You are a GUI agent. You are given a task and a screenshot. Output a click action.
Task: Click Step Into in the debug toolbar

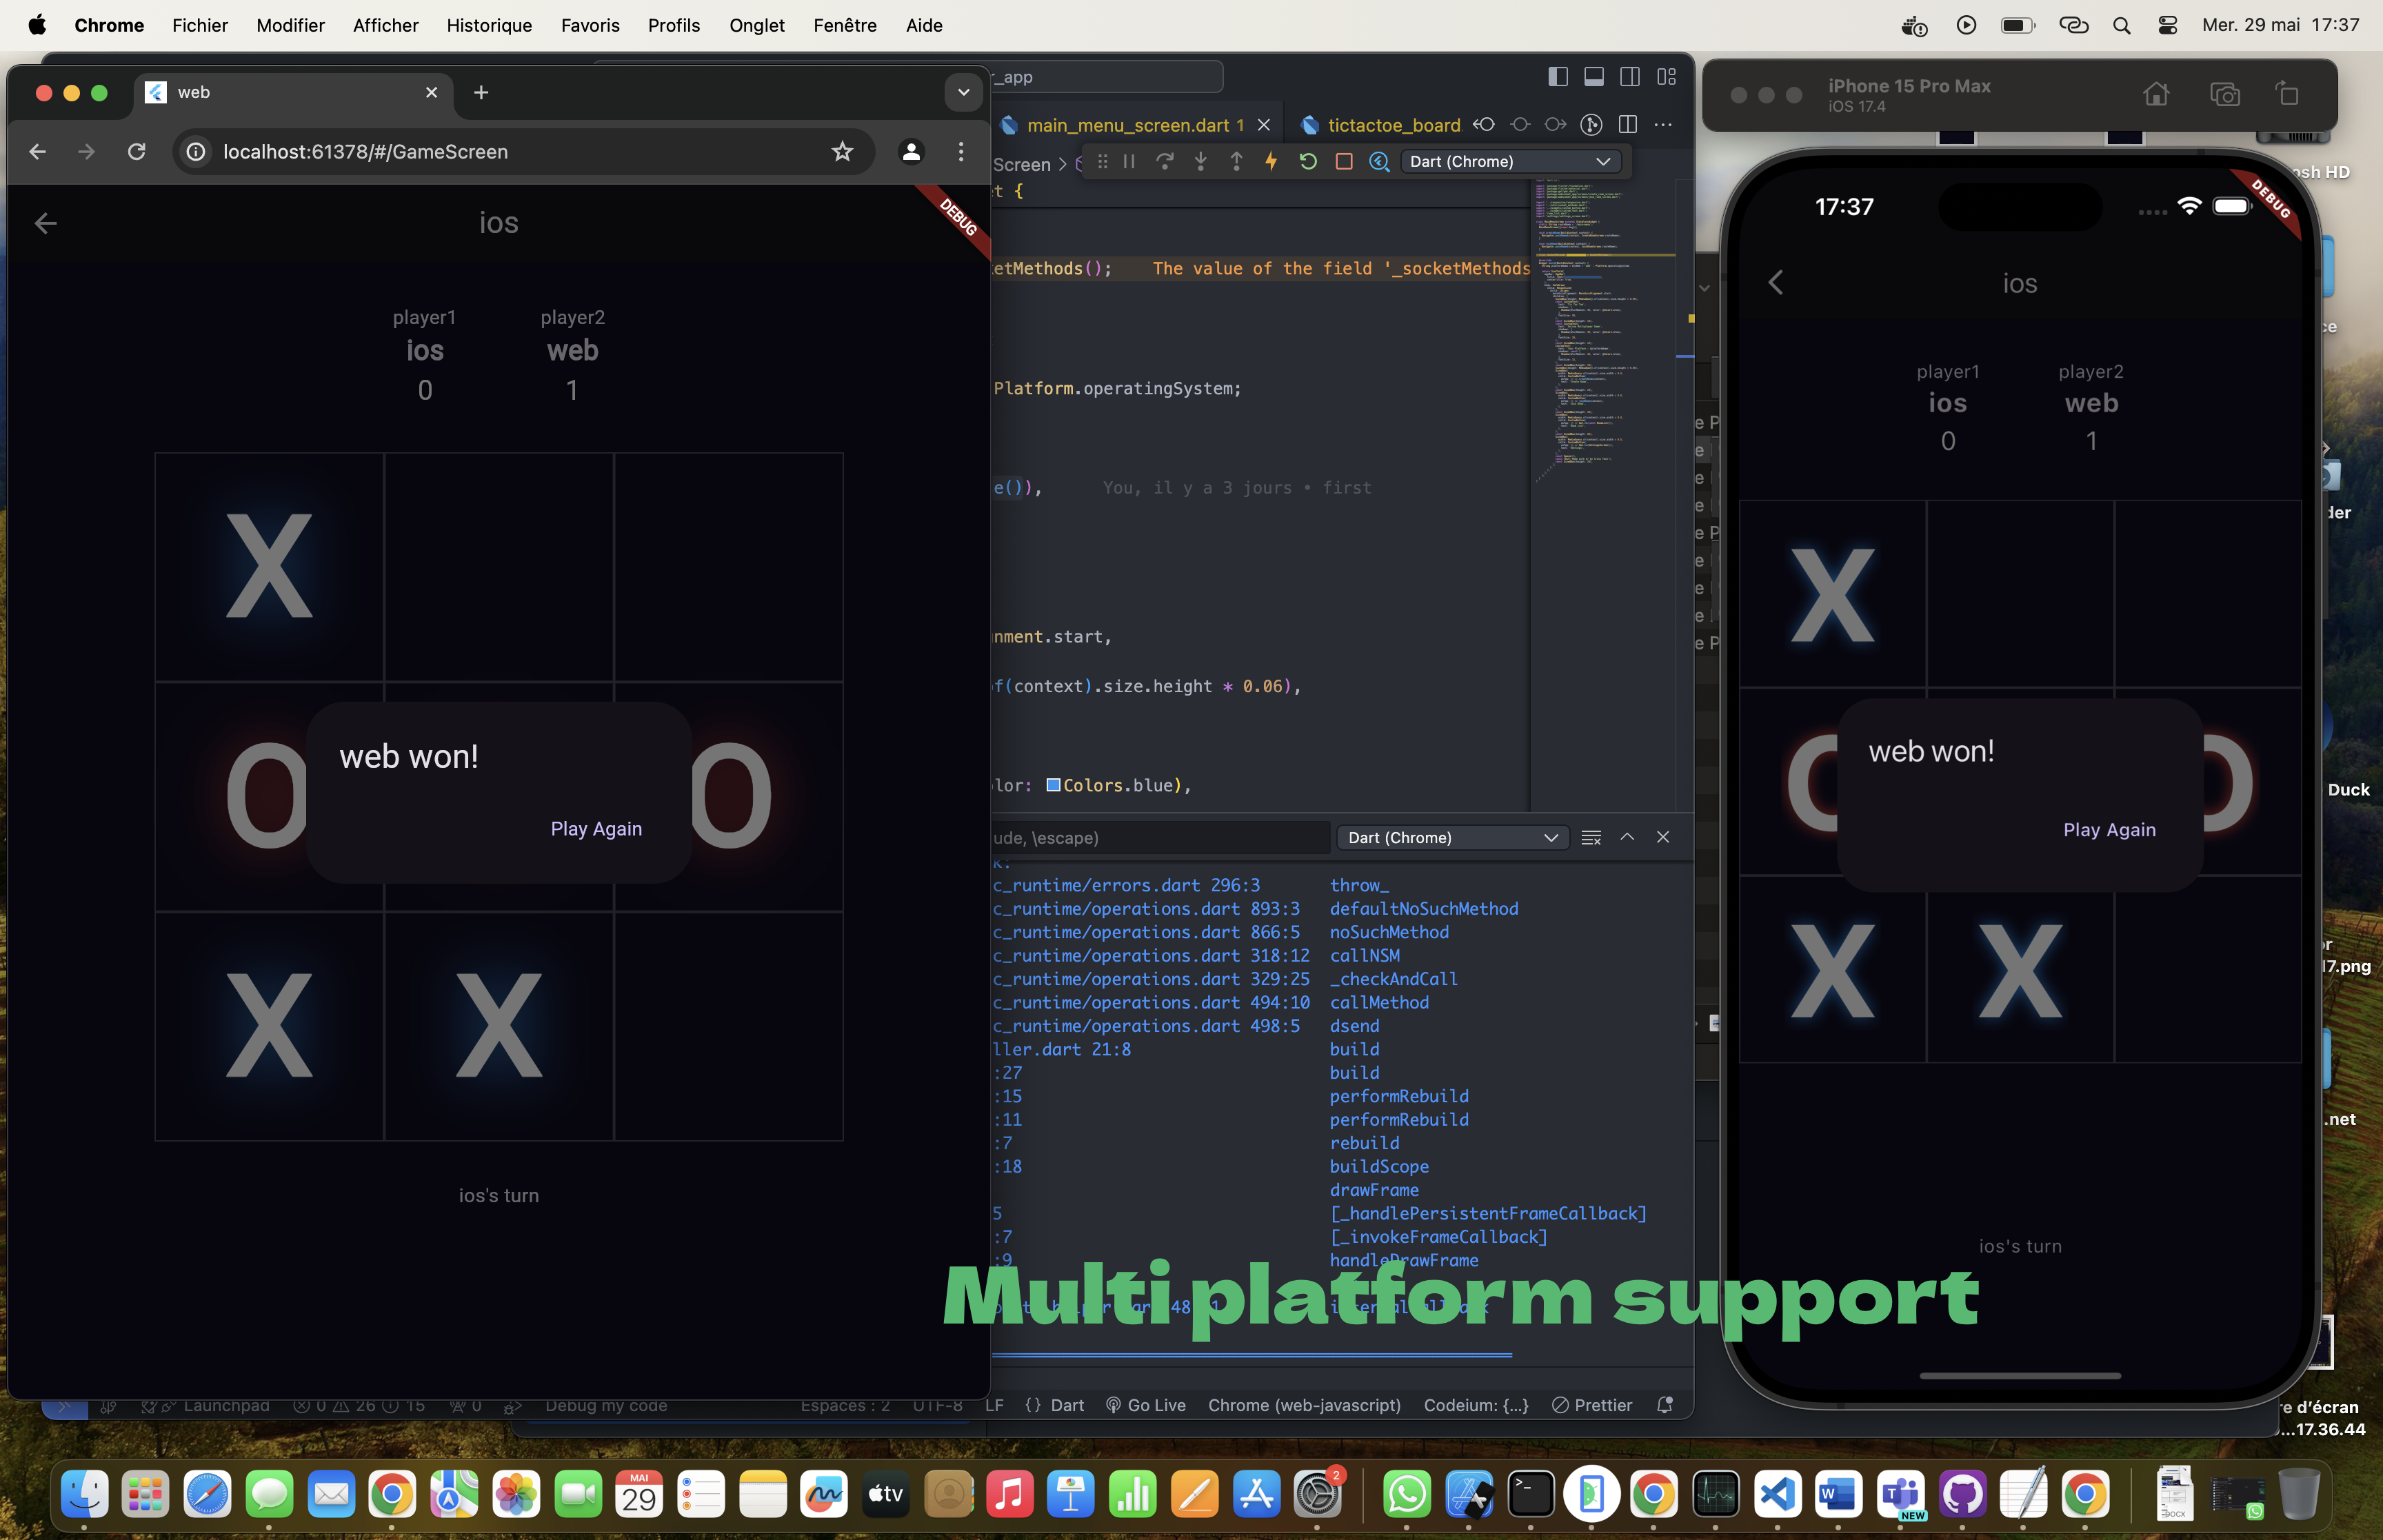pos(1201,161)
